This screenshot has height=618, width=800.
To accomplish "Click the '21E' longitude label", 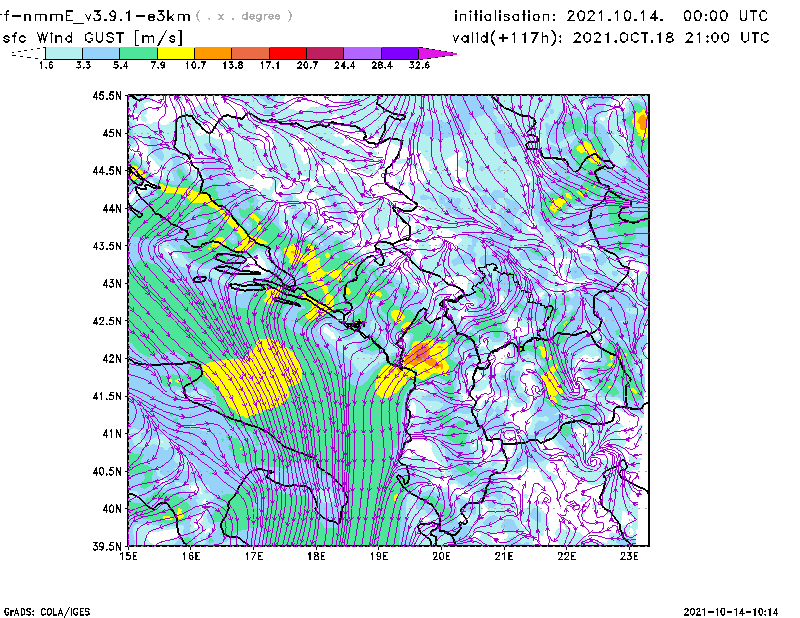I will 504,556.
